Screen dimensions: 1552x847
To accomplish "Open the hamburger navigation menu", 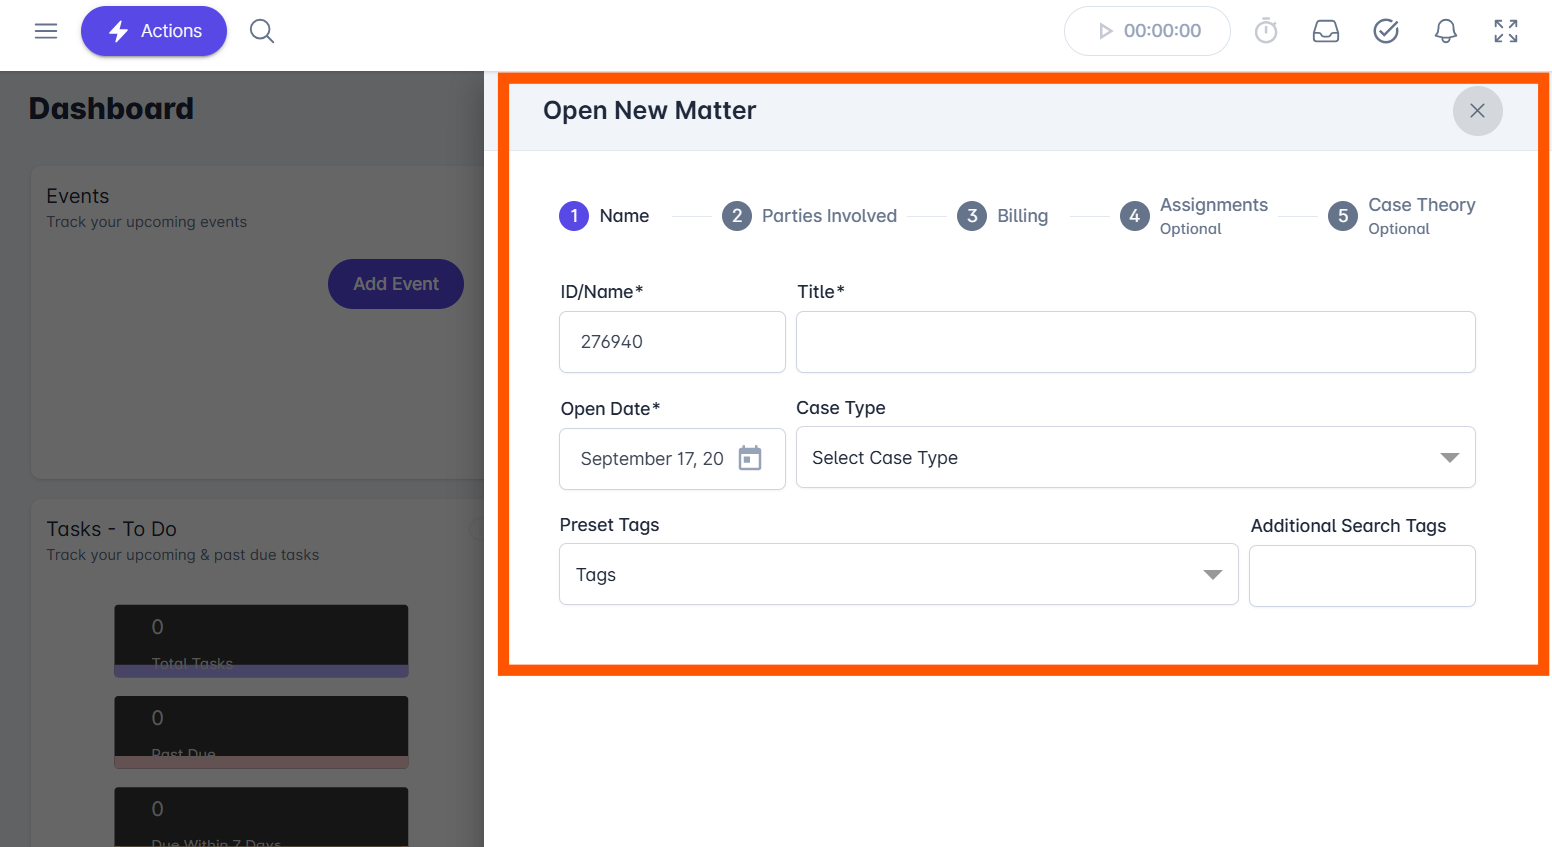I will 46,31.
